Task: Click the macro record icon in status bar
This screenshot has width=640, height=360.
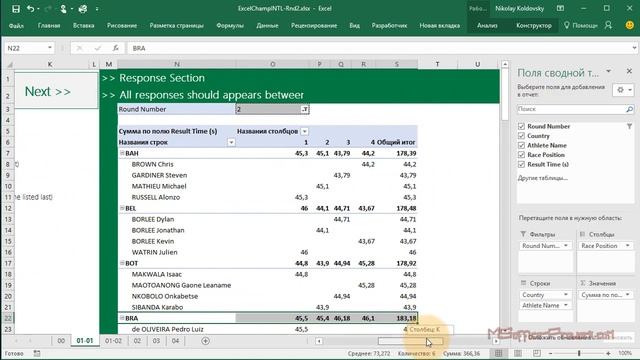Action: click(37, 353)
